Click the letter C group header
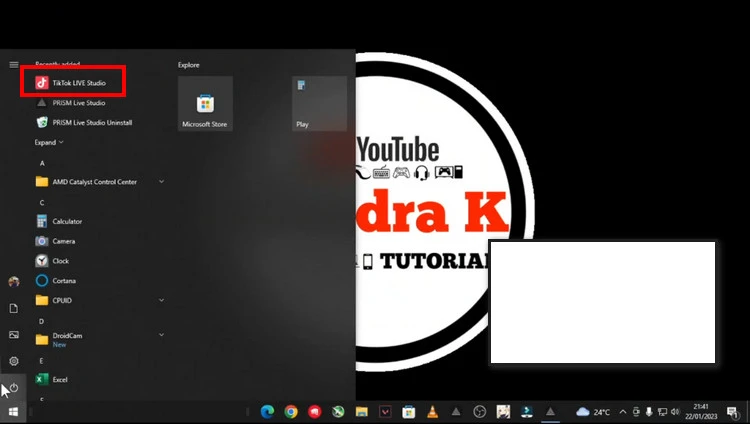Image resolution: width=750 pixels, height=424 pixels. pos(42,203)
